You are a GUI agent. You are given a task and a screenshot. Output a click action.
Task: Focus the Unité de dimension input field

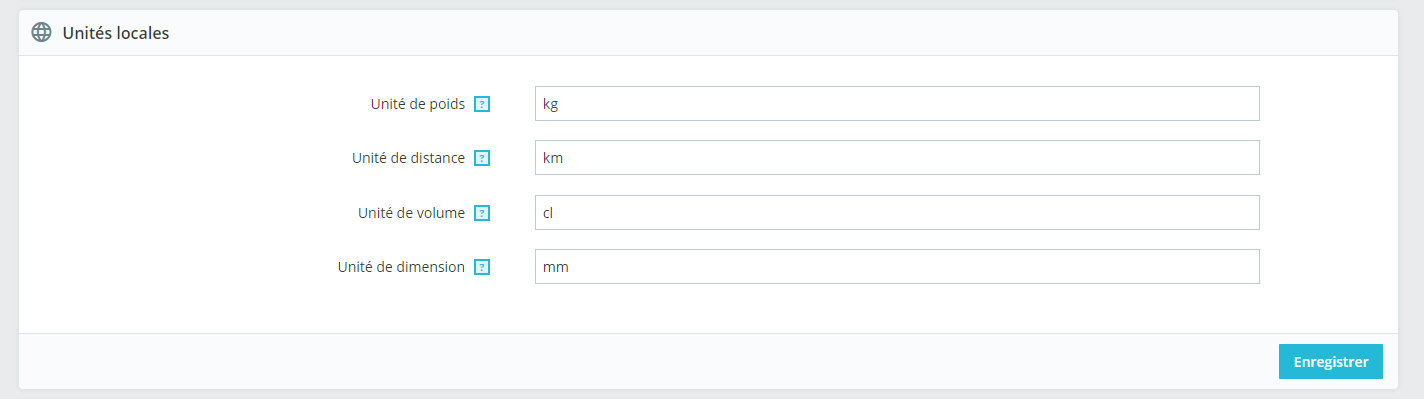click(897, 267)
